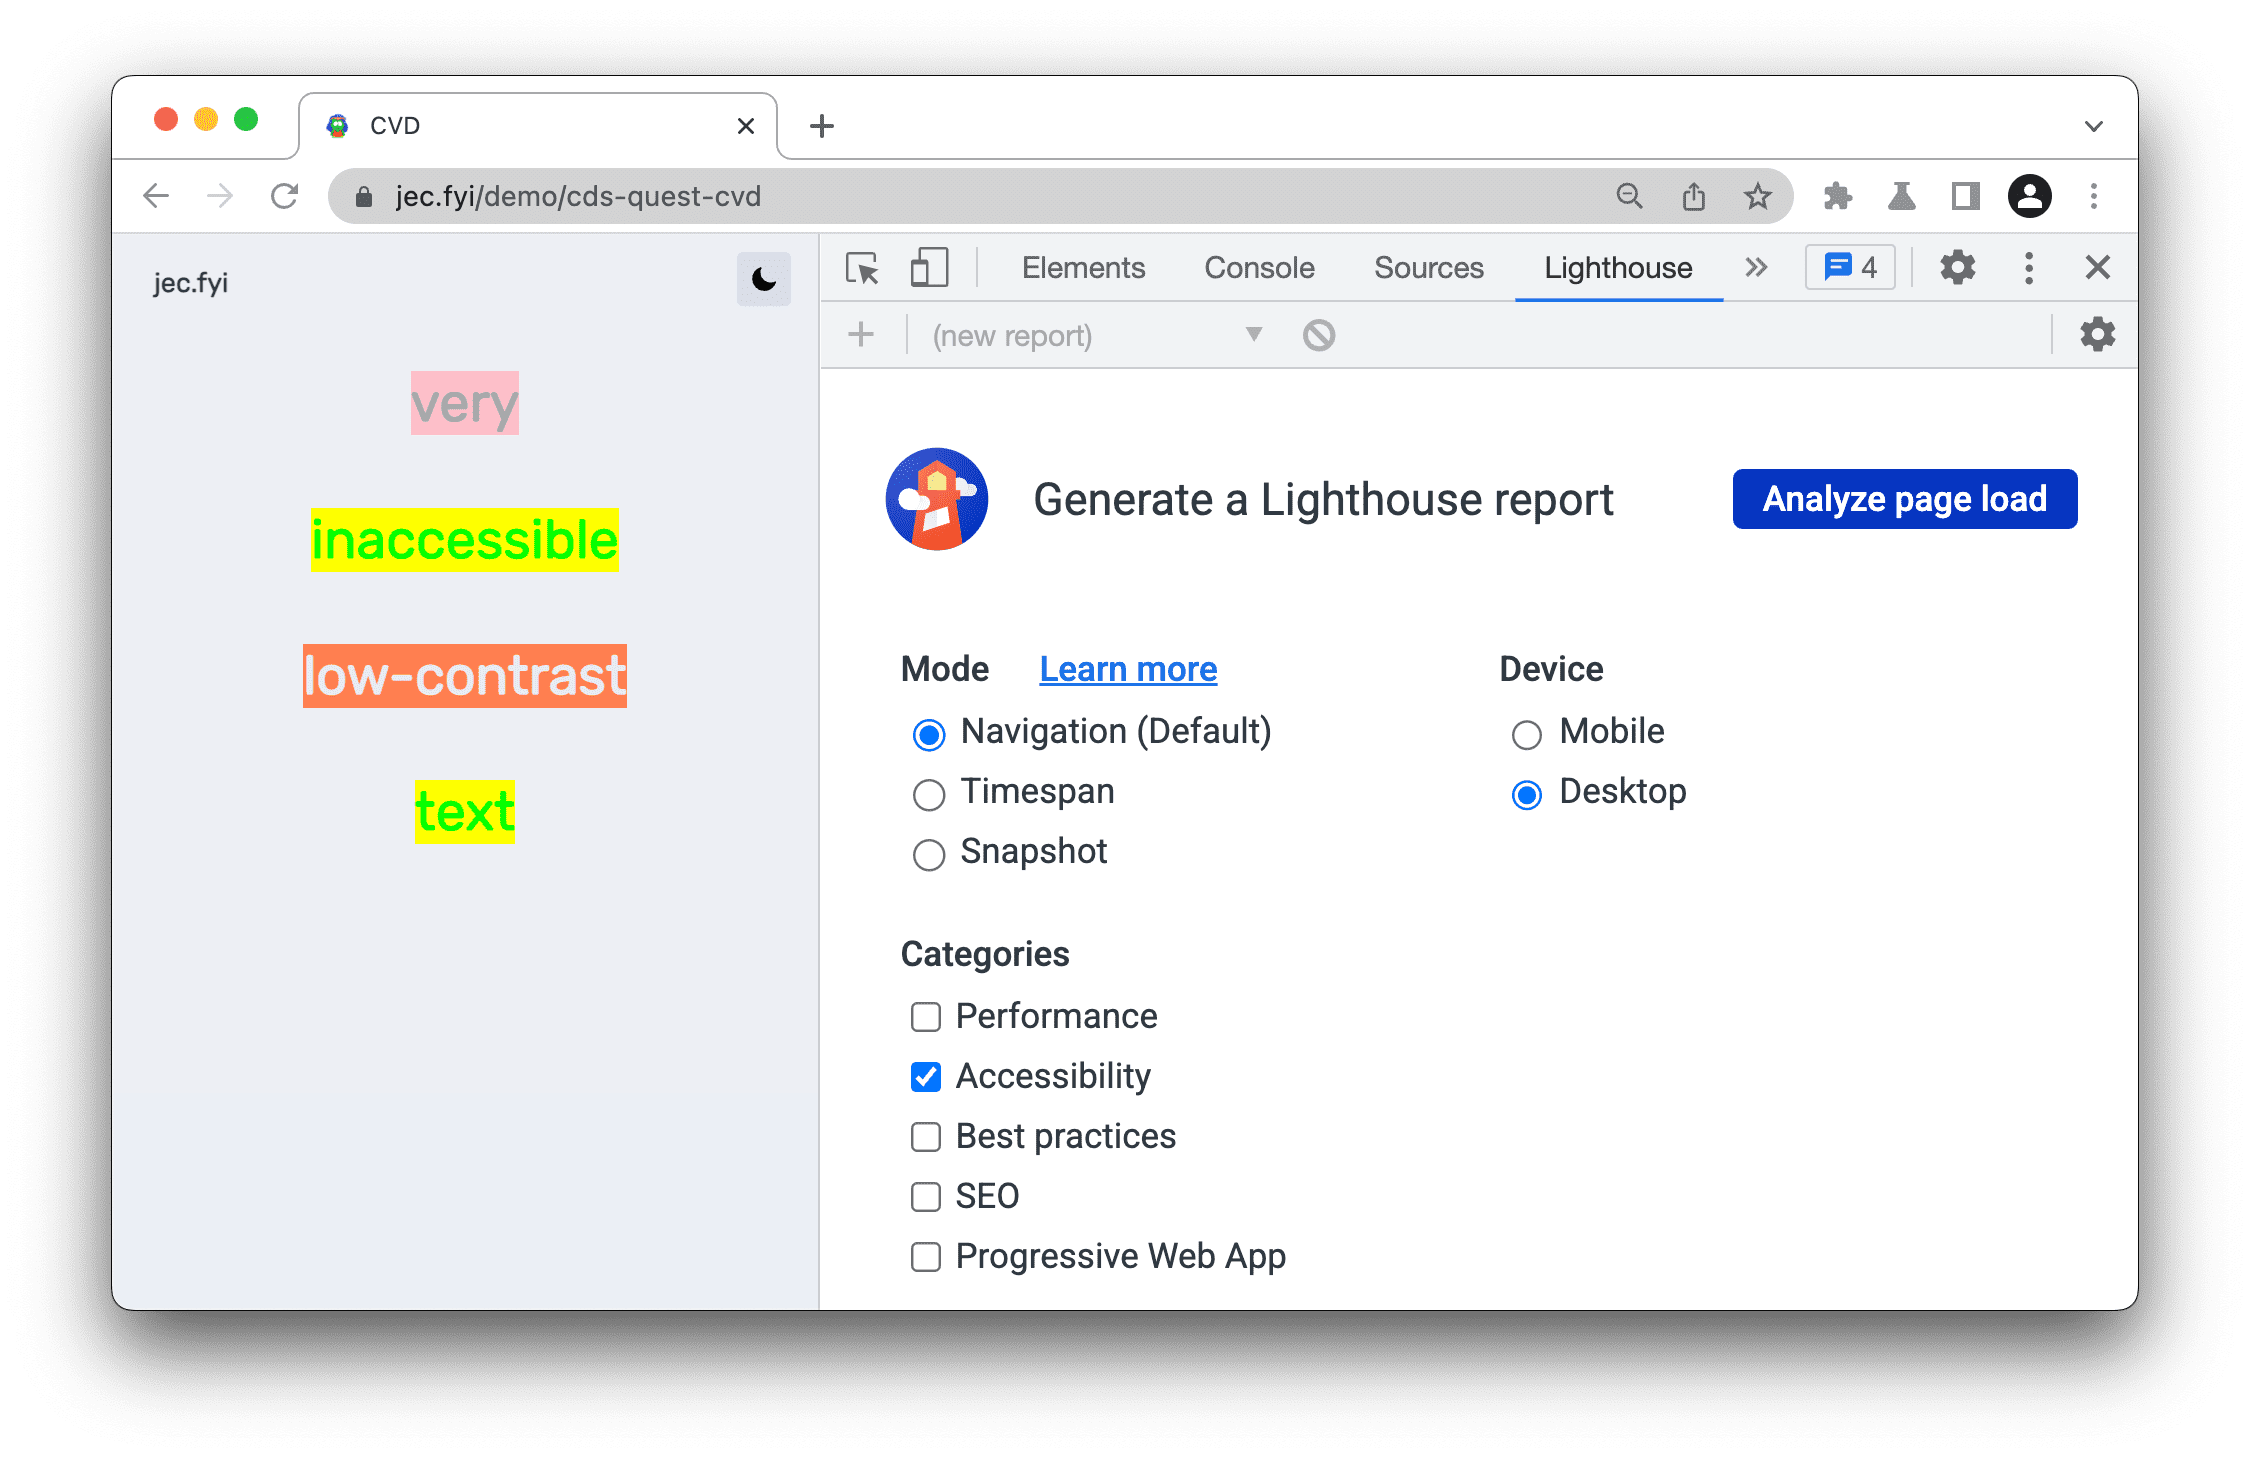Enable the SEO category checkbox
Image resolution: width=2250 pixels, height=1458 pixels.
[923, 1191]
